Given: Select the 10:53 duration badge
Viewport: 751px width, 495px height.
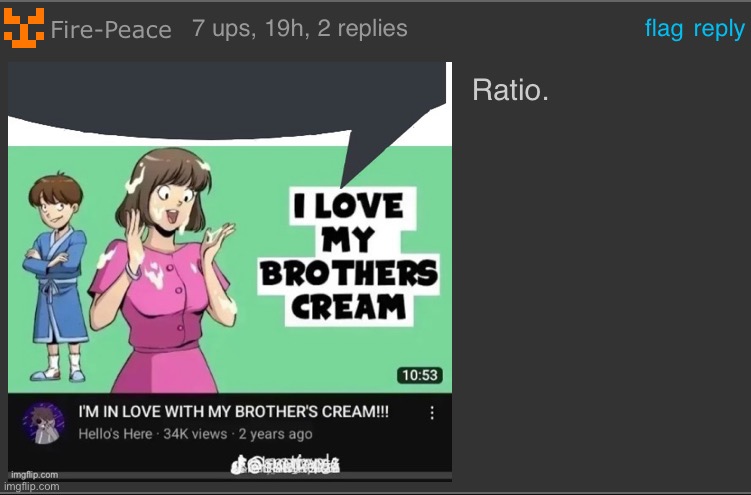Looking at the screenshot, I should pyautogui.click(x=420, y=375).
